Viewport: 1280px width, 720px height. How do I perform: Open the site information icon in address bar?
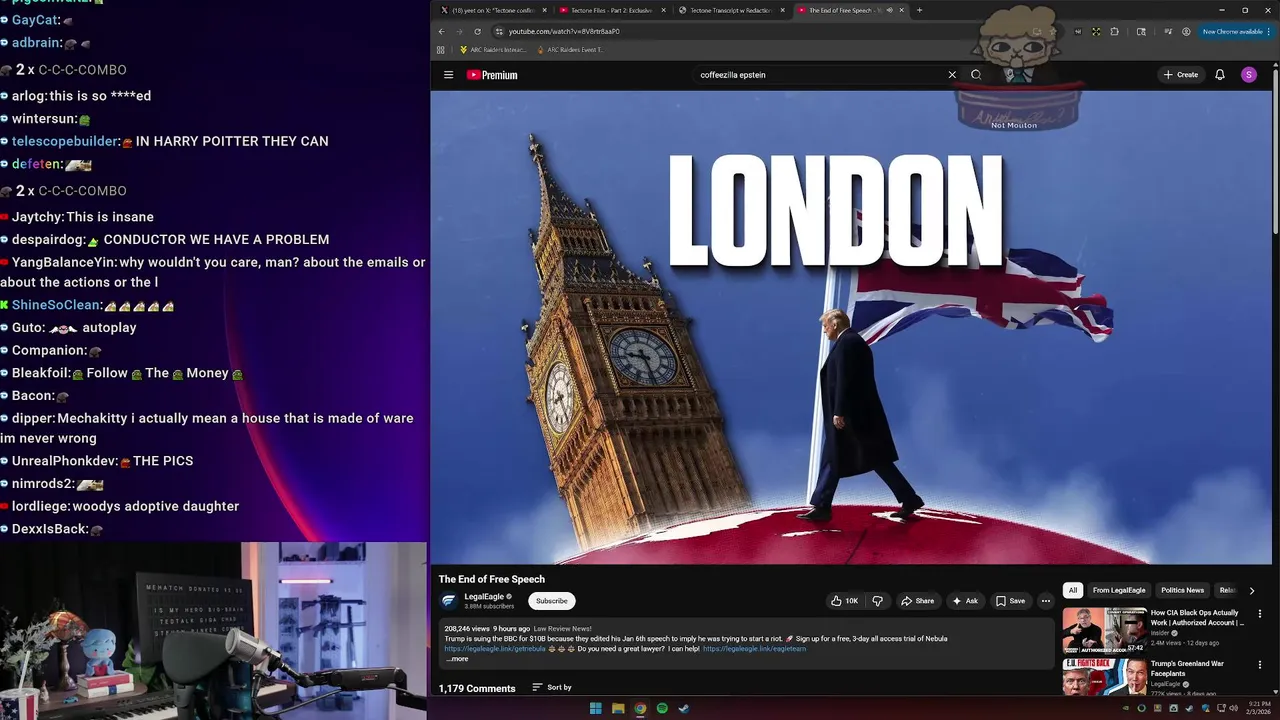tap(499, 31)
